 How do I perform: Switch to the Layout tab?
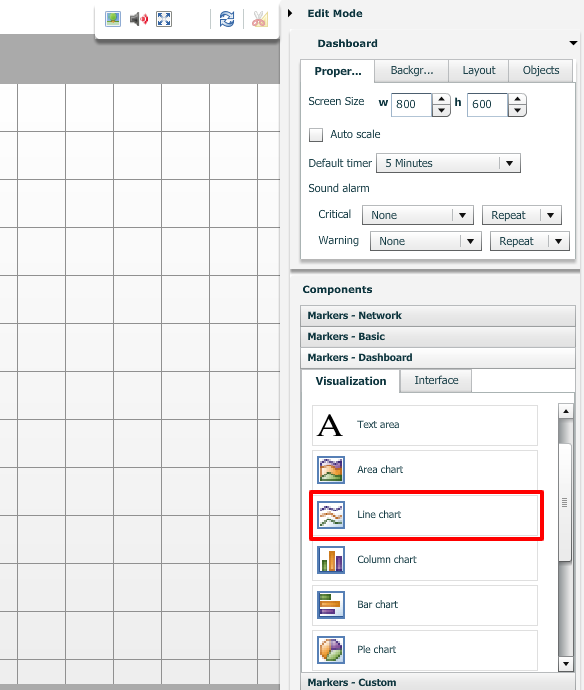click(x=478, y=70)
